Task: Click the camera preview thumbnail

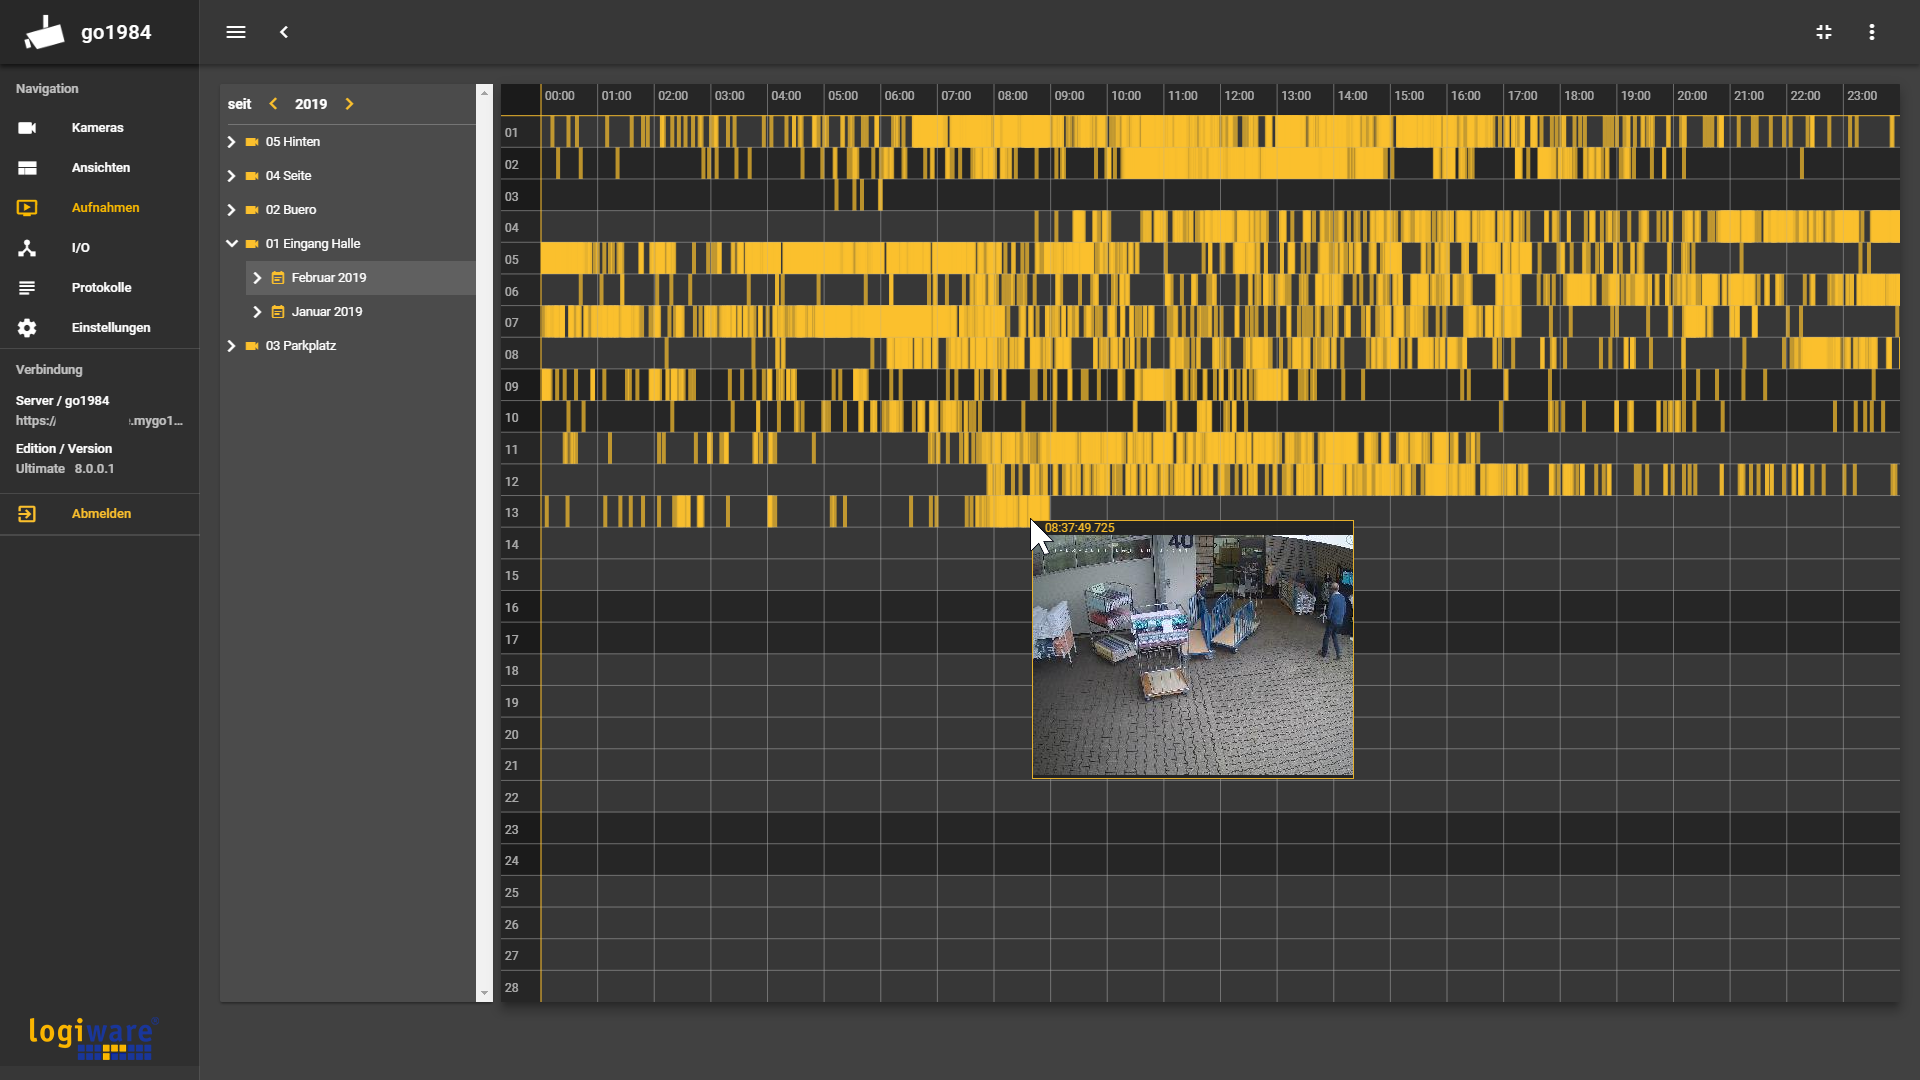Action: coord(1192,655)
